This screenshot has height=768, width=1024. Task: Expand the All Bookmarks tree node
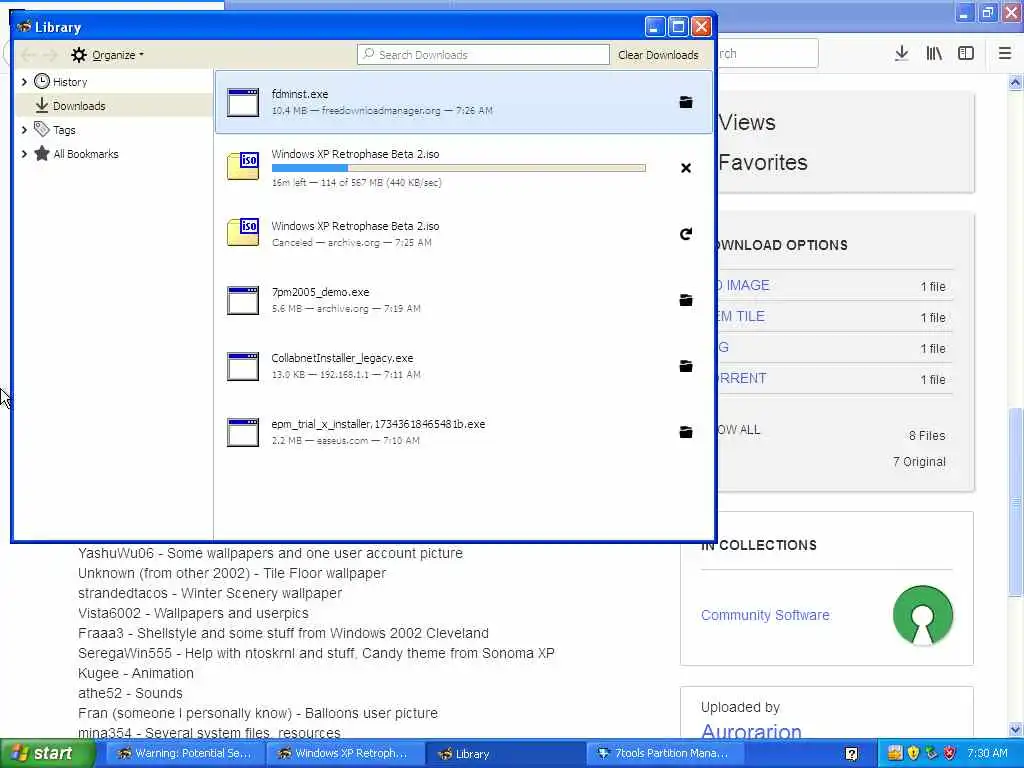click(x=24, y=154)
